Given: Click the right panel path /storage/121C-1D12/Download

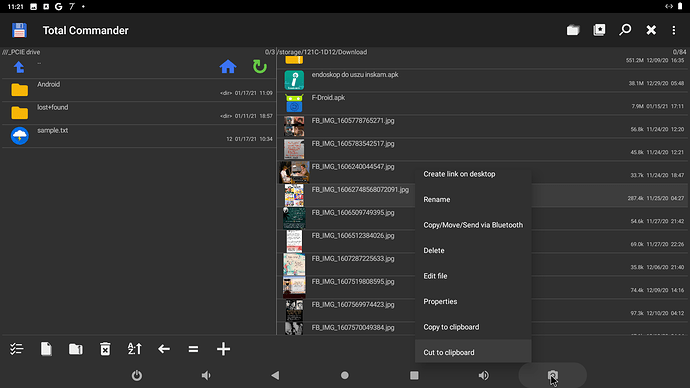Looking at the screenshot, I should 322,52.
